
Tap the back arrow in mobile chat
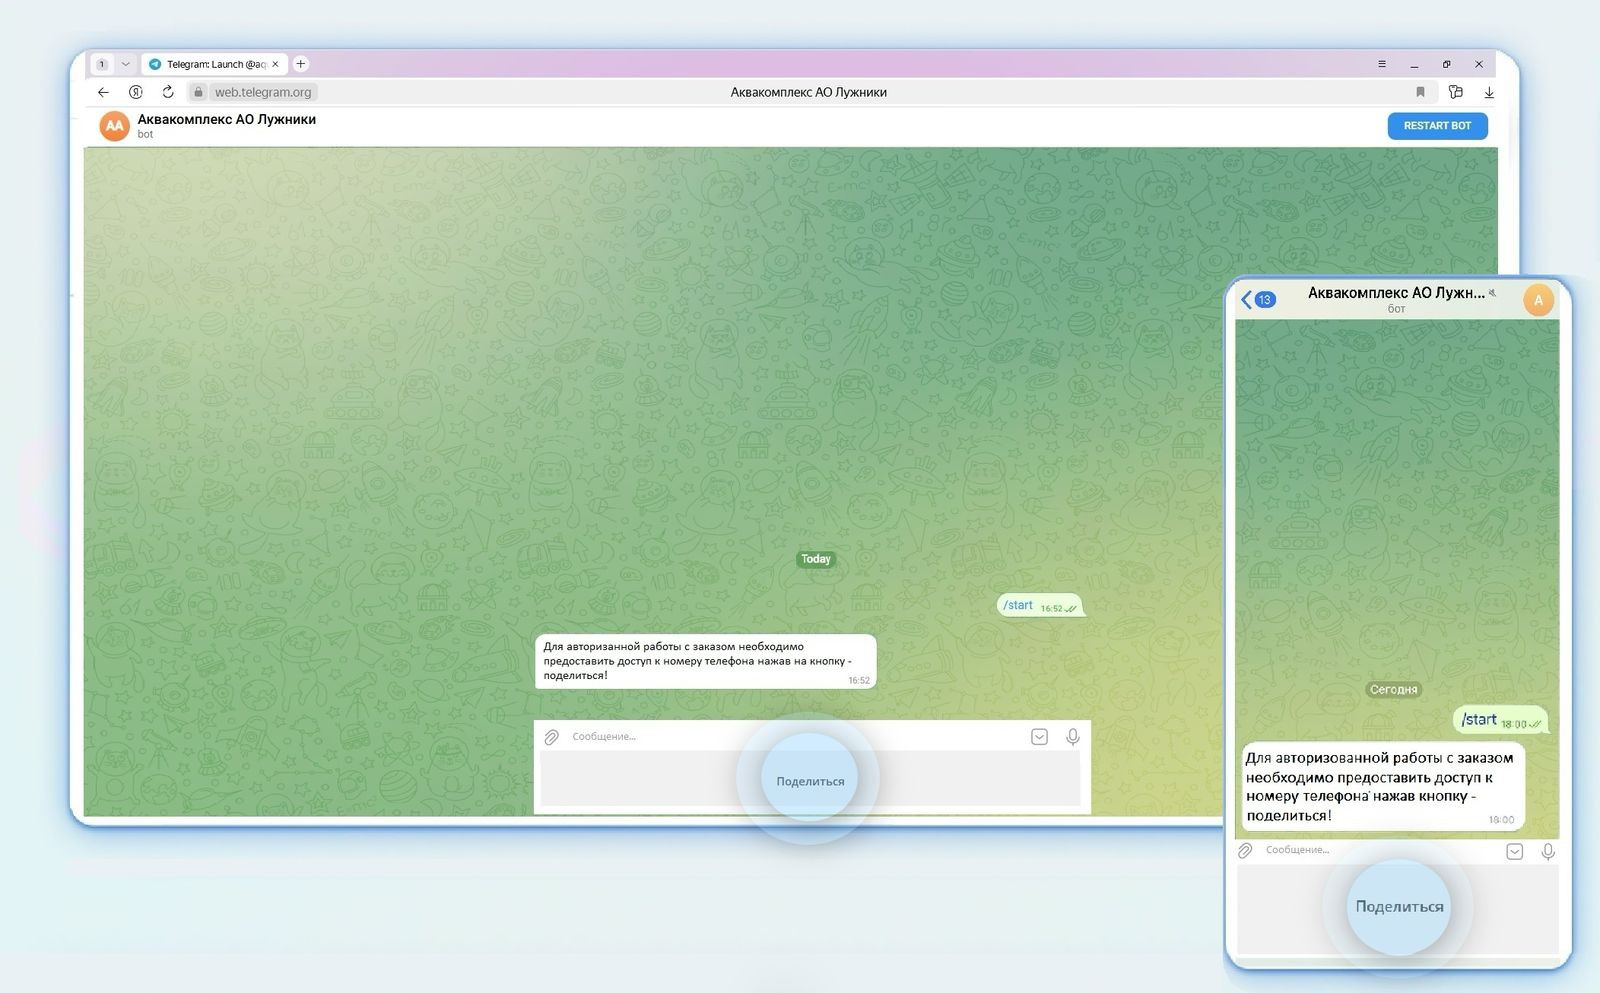pos(1247,299)
